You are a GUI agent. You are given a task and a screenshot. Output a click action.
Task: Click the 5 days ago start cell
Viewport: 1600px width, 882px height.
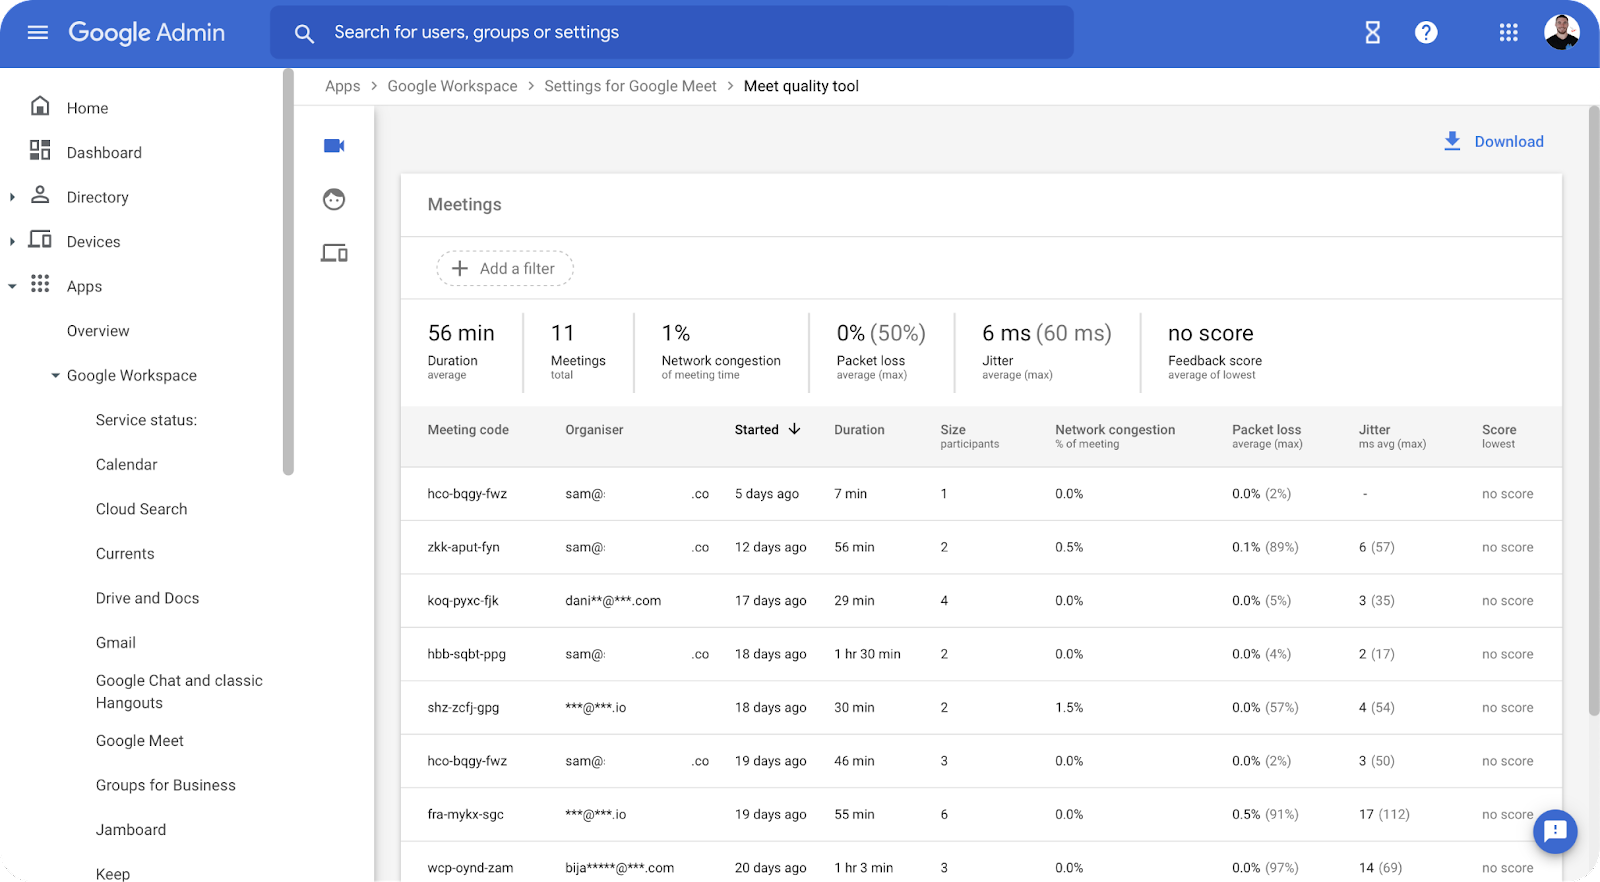[767, 494]
